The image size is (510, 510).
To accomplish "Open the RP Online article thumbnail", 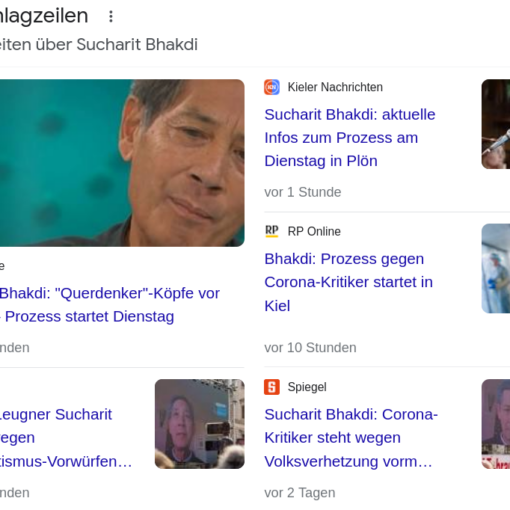I will [x=496, y=268].
